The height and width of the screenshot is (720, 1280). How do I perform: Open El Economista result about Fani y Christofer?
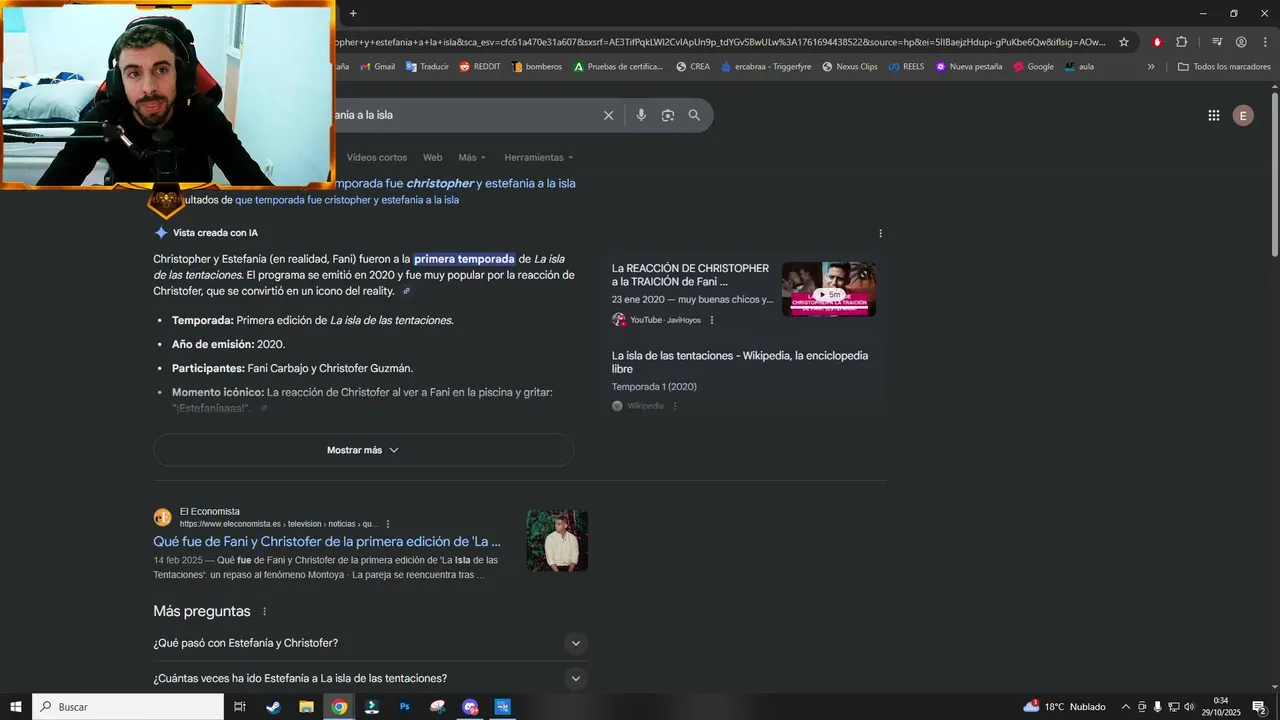point(327,541)
